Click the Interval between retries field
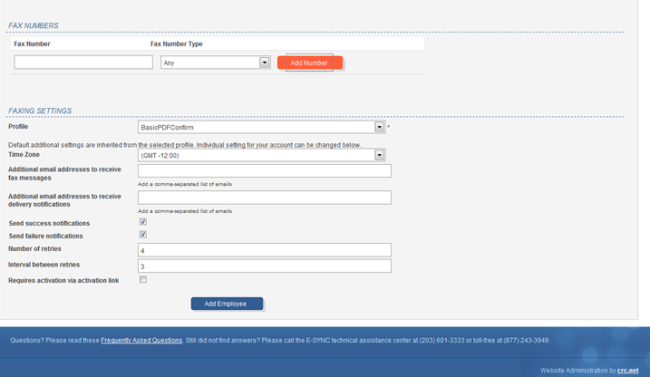This screenshot has width=650, height=377. pos(264,266)
